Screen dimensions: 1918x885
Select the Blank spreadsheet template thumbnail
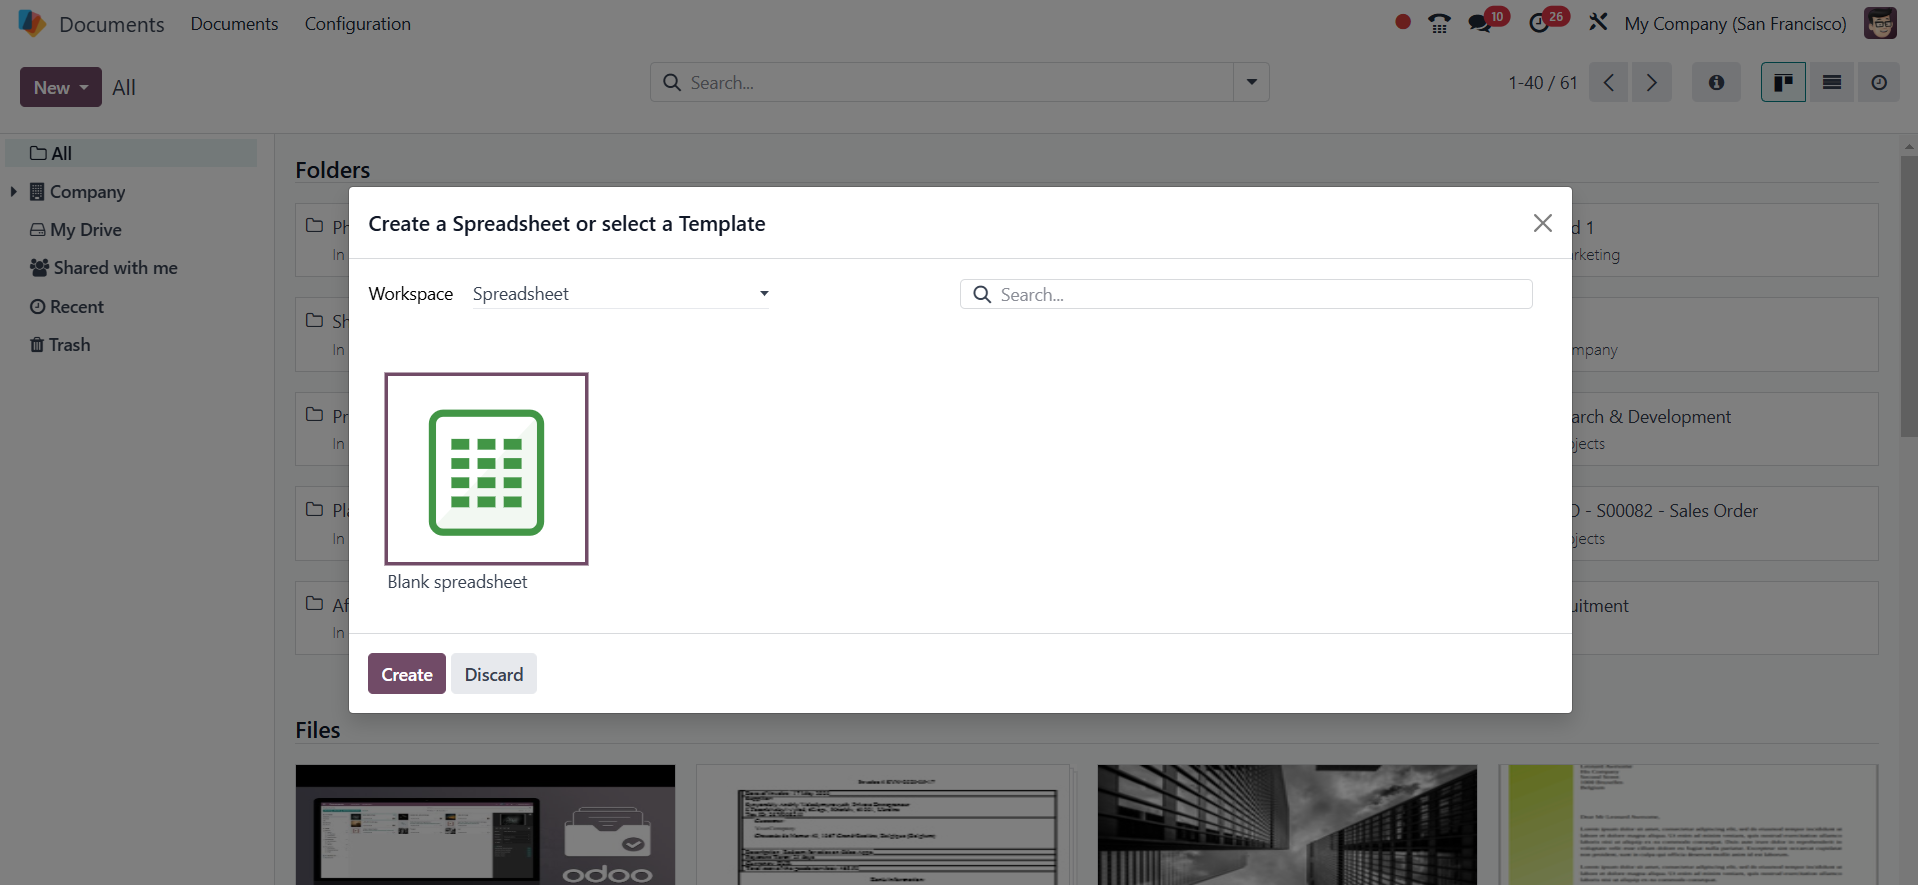point(486,469)
